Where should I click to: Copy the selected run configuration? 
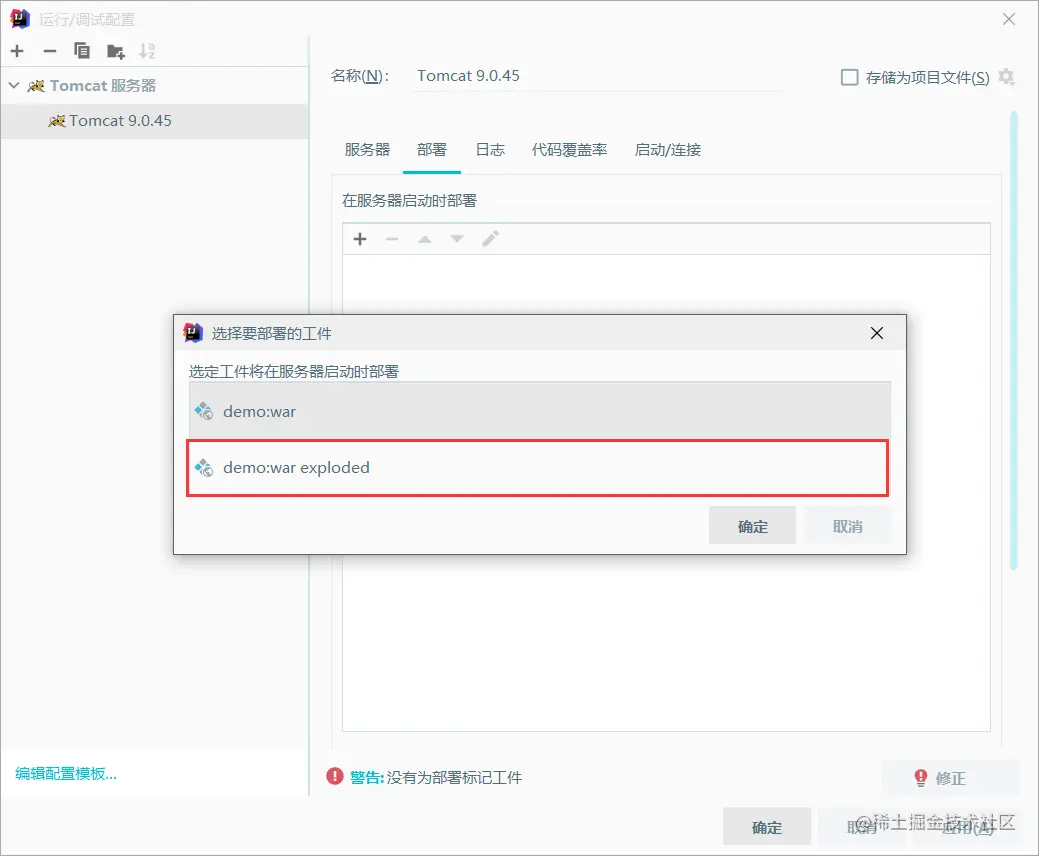pos(82,51)
